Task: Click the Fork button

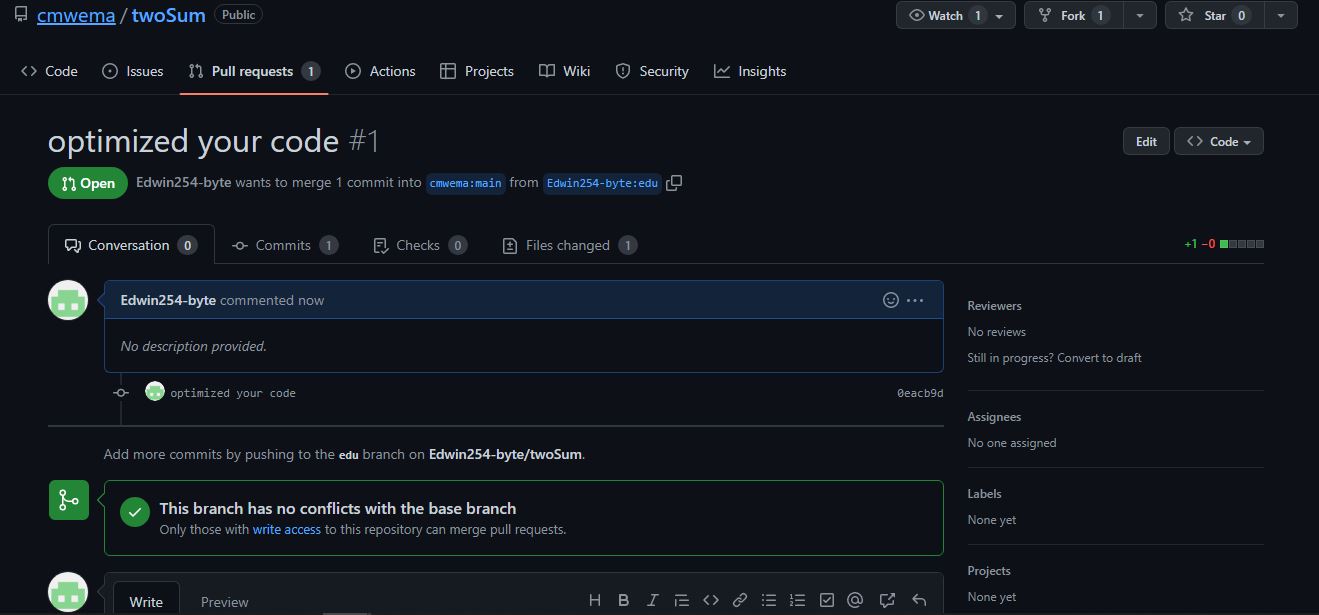Action: coord(1074,15)
